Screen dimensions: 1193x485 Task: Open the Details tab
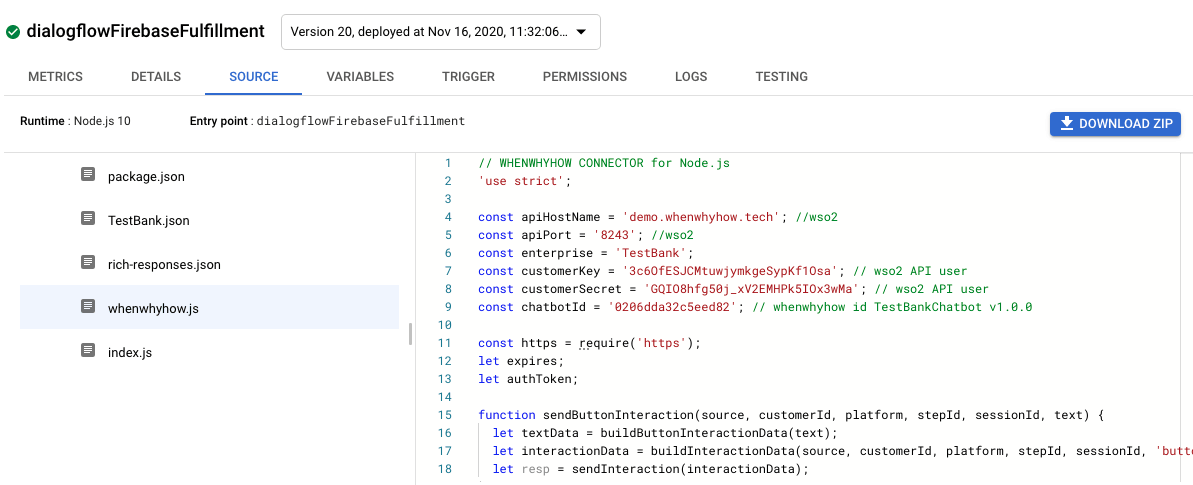[x=156, y=77]
